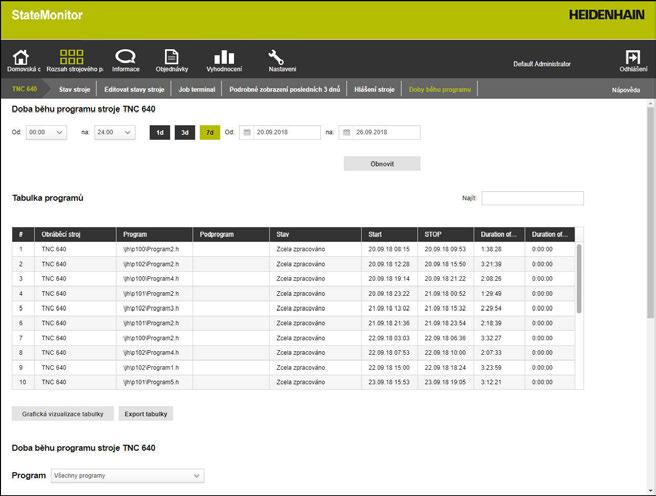Sort by the Start column header

tap(390, 235)
